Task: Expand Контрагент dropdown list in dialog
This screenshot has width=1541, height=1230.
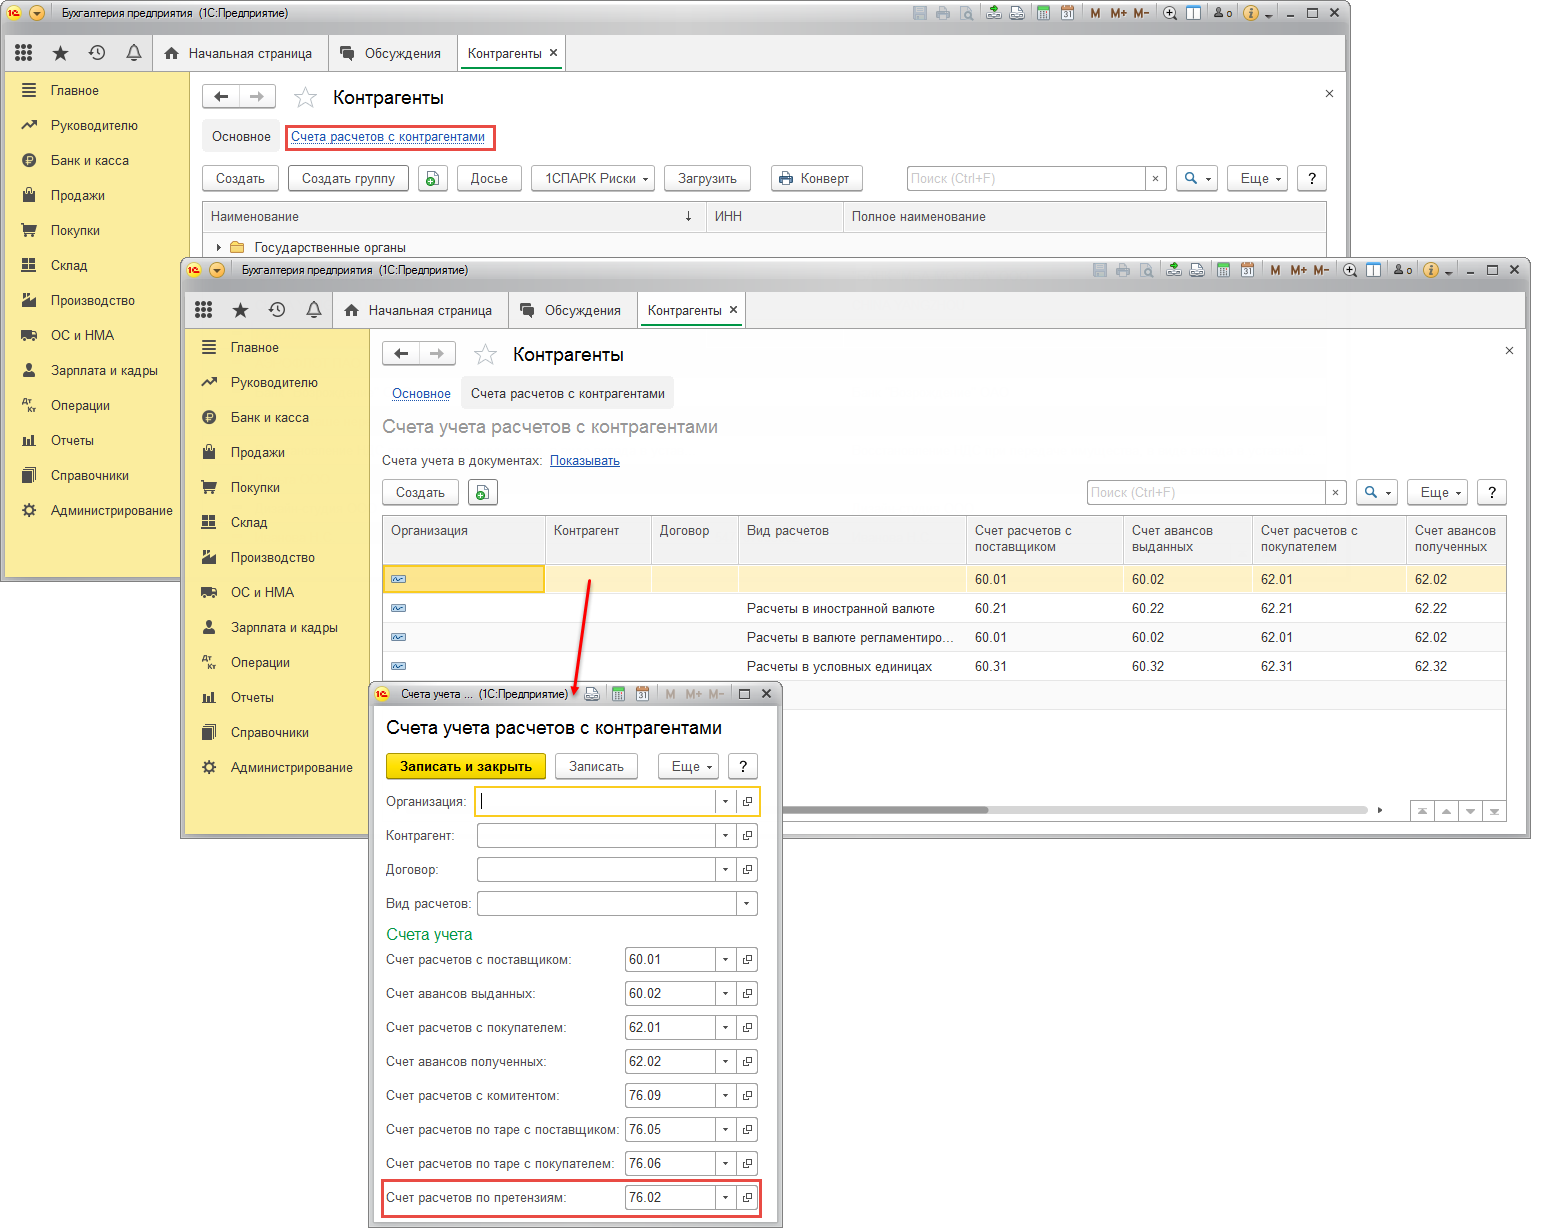Action: (x=725, y=835)
